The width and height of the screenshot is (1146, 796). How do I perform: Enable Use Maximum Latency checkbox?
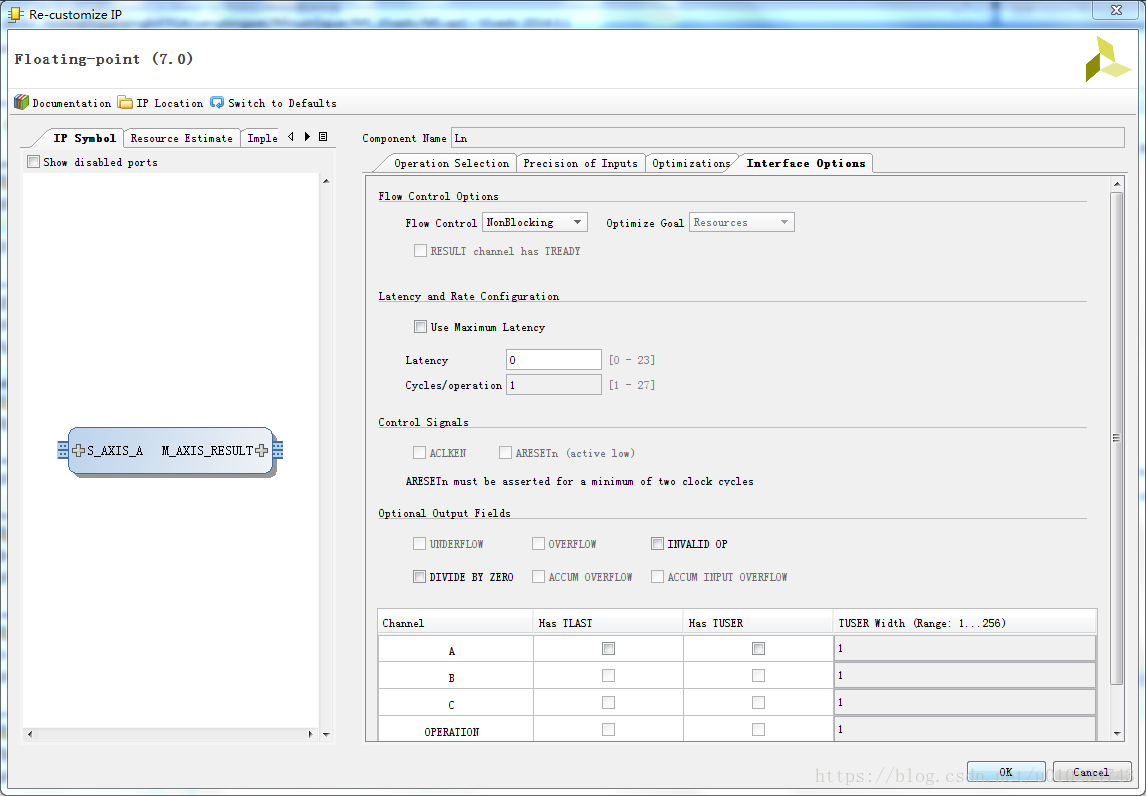(x=420, y=327)
